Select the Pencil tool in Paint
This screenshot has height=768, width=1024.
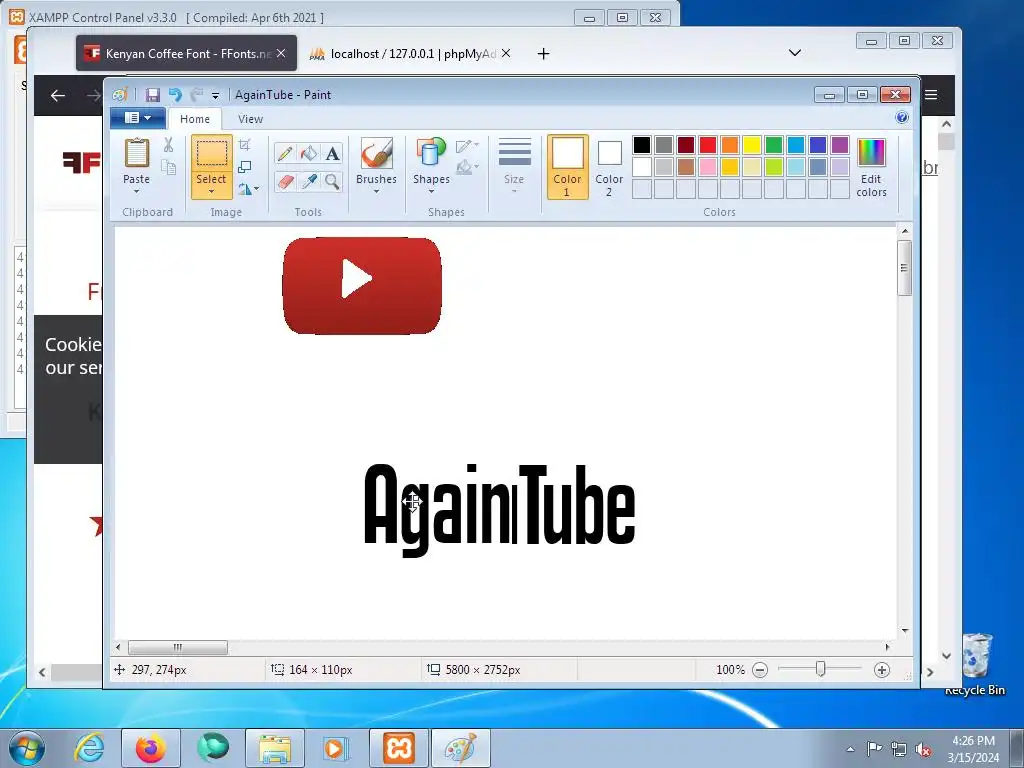pyautogui.click(x=285, y=153)
